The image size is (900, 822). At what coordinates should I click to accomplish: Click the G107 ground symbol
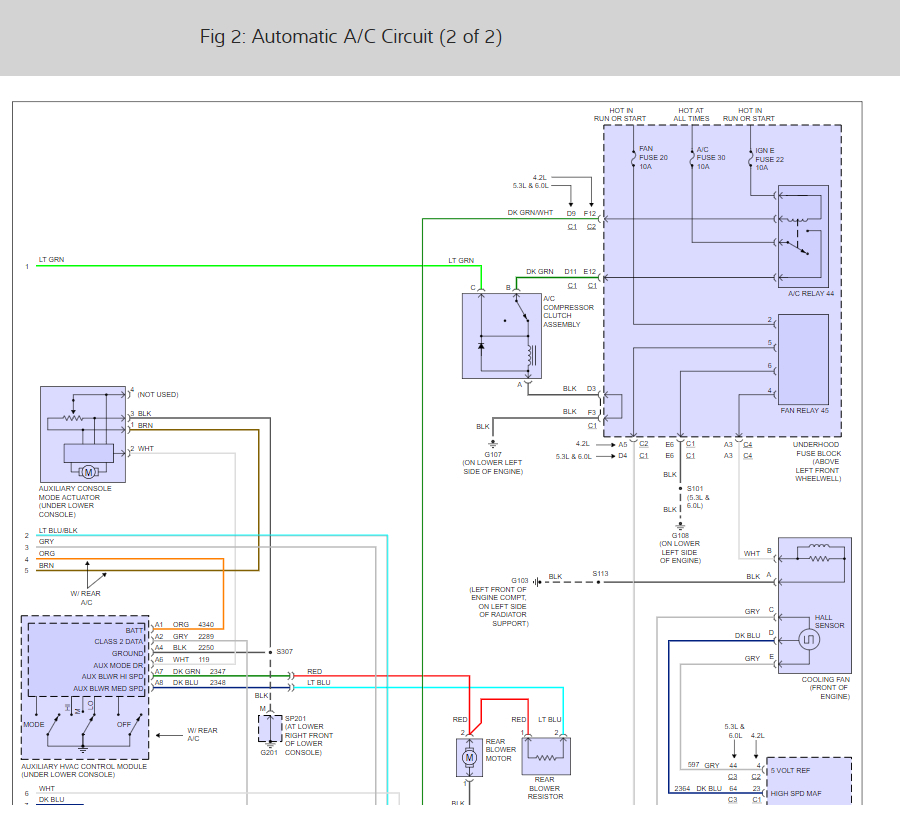click(x=492, y=444)
